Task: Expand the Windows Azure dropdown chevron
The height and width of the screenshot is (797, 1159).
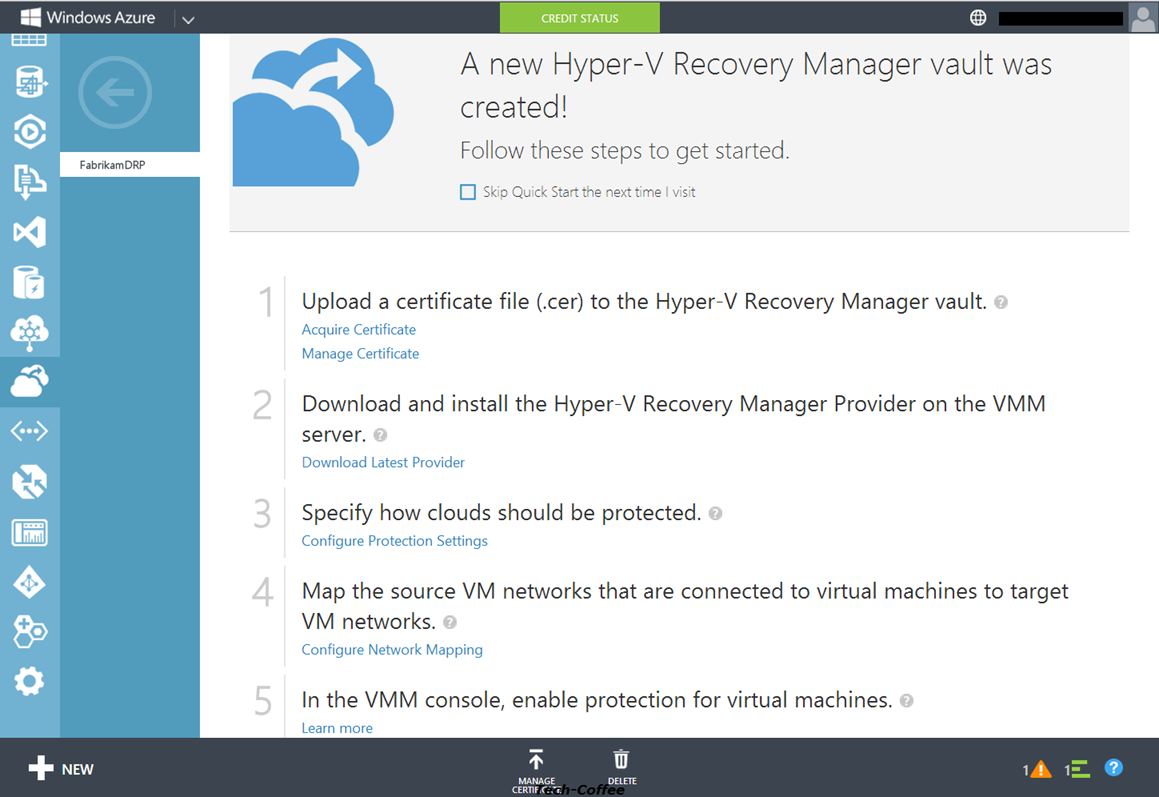Action: (x=188, y=19)
